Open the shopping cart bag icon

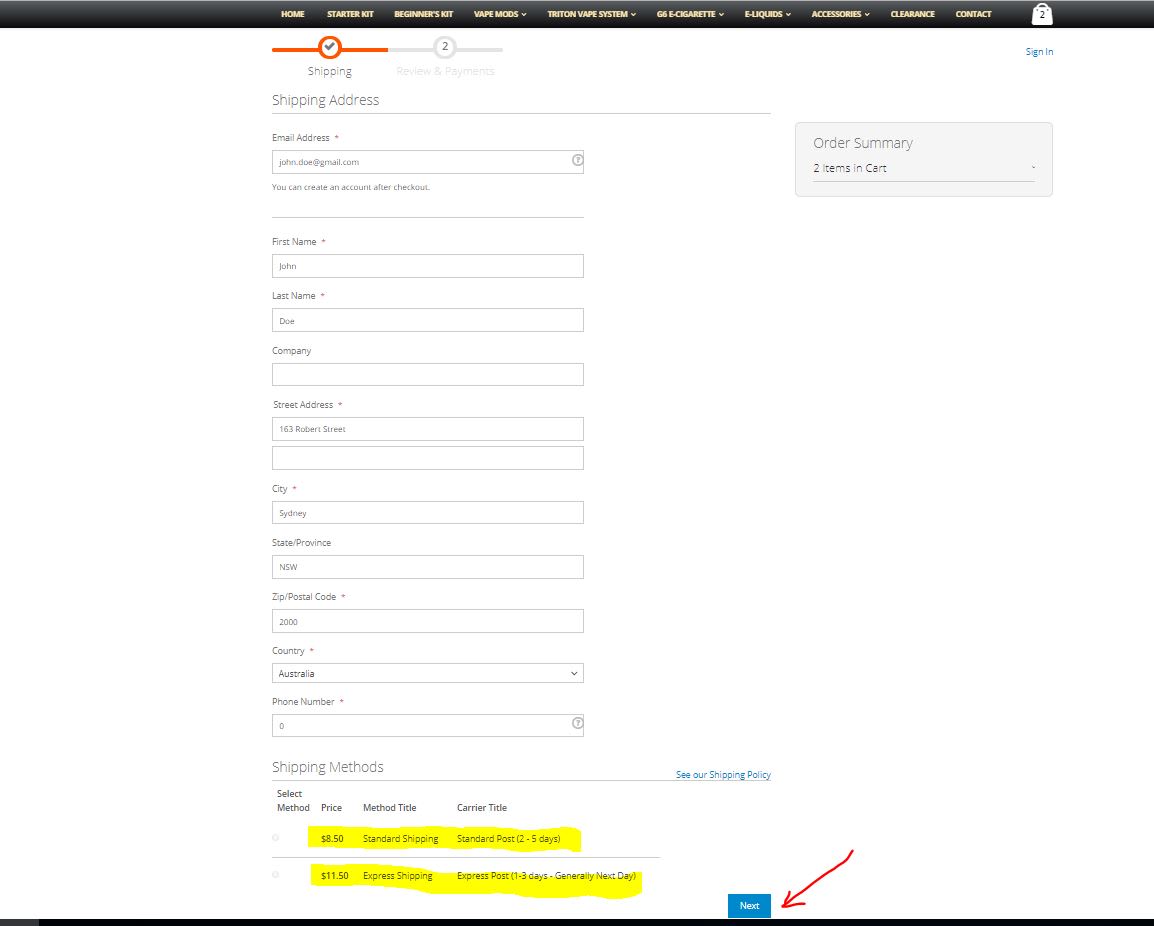[x=1041, y=14]
